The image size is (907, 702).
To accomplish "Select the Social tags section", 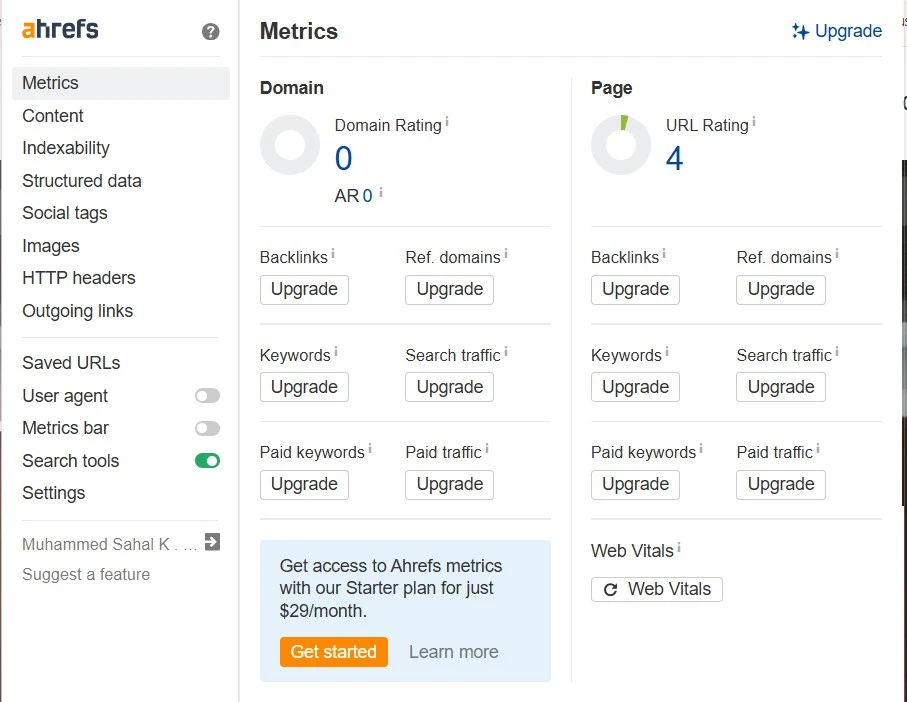I will 64,213.
